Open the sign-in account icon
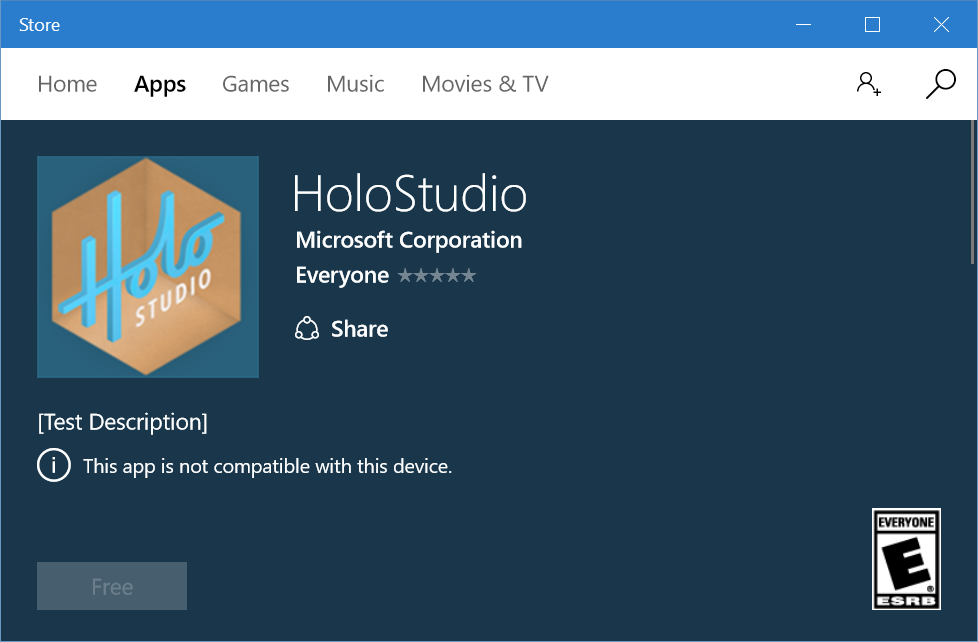978x642 pixels. pos(868,84)
